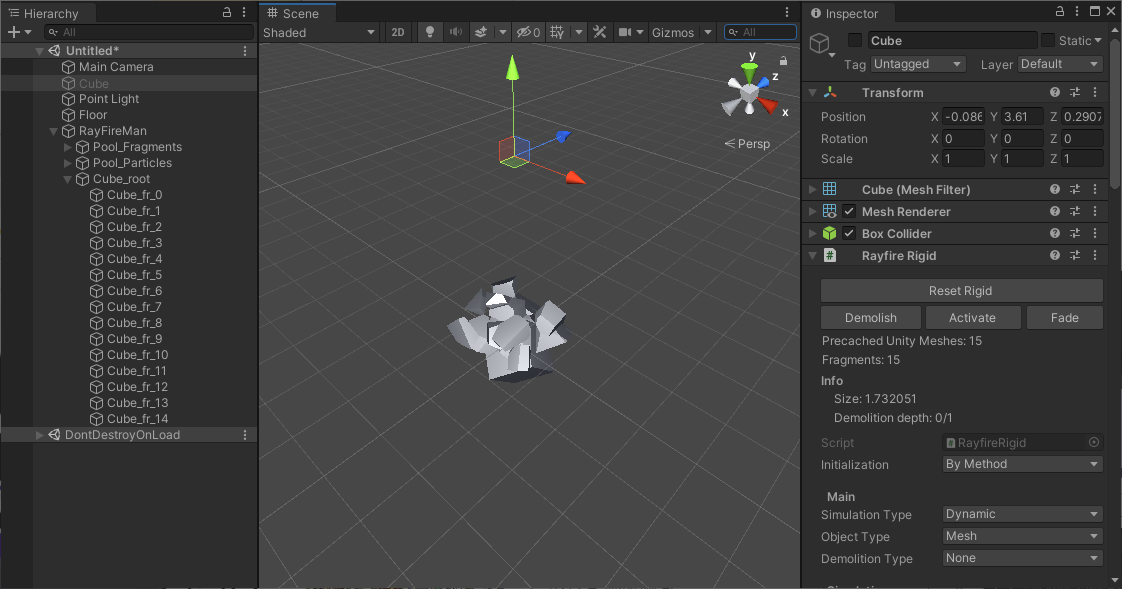1122x589 pixels.
Task: Click the Demolish button
Action: [871, 318]
